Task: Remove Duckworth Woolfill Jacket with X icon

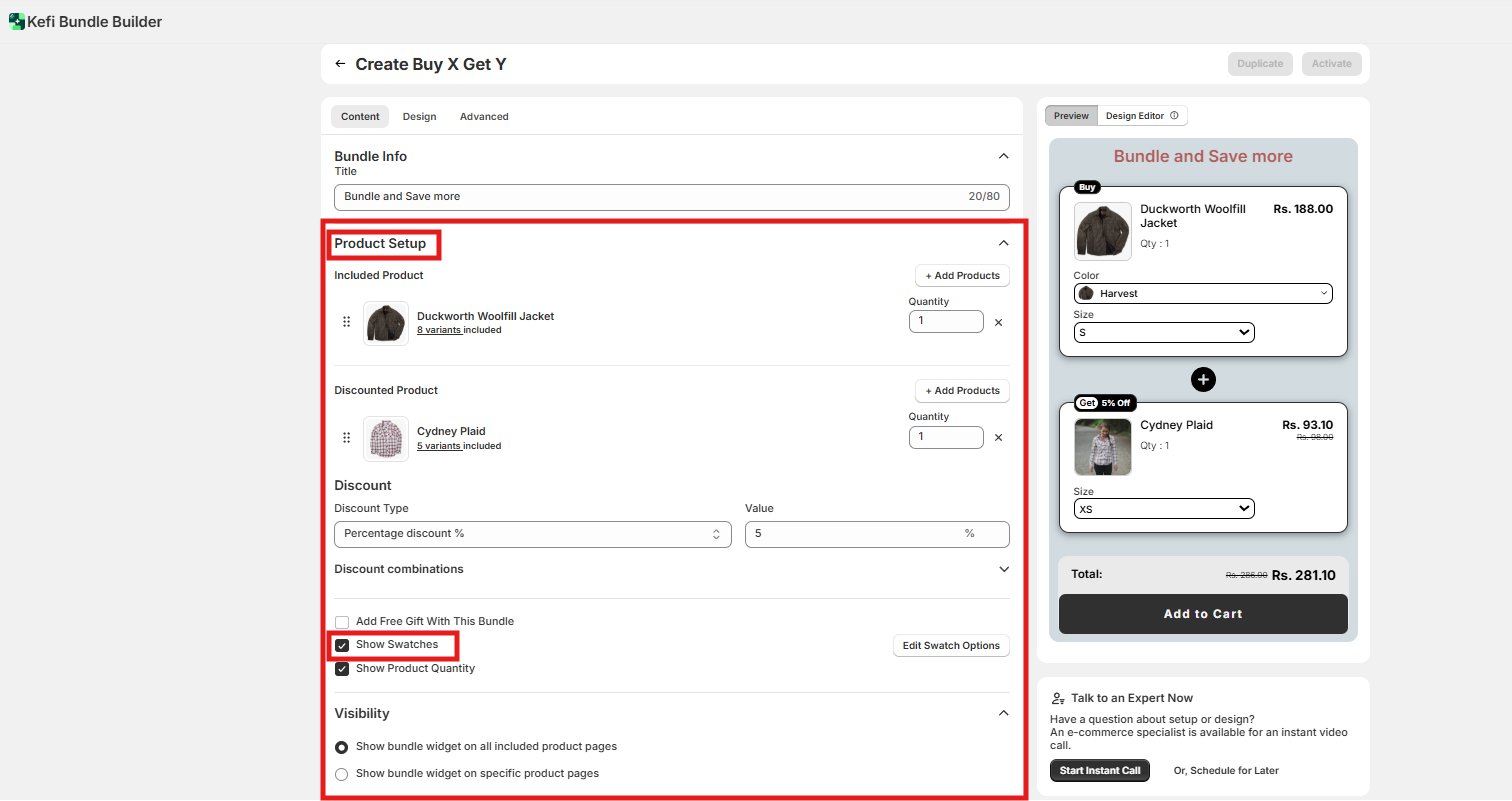Action: point(998,323)
